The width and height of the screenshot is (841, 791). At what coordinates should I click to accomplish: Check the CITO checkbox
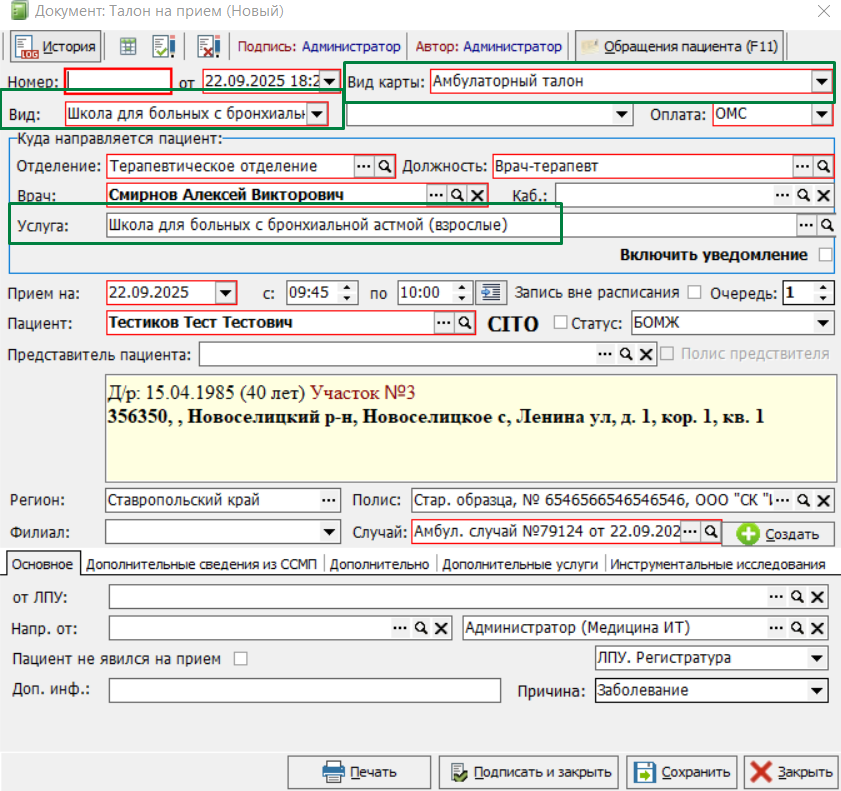point(560,322)
